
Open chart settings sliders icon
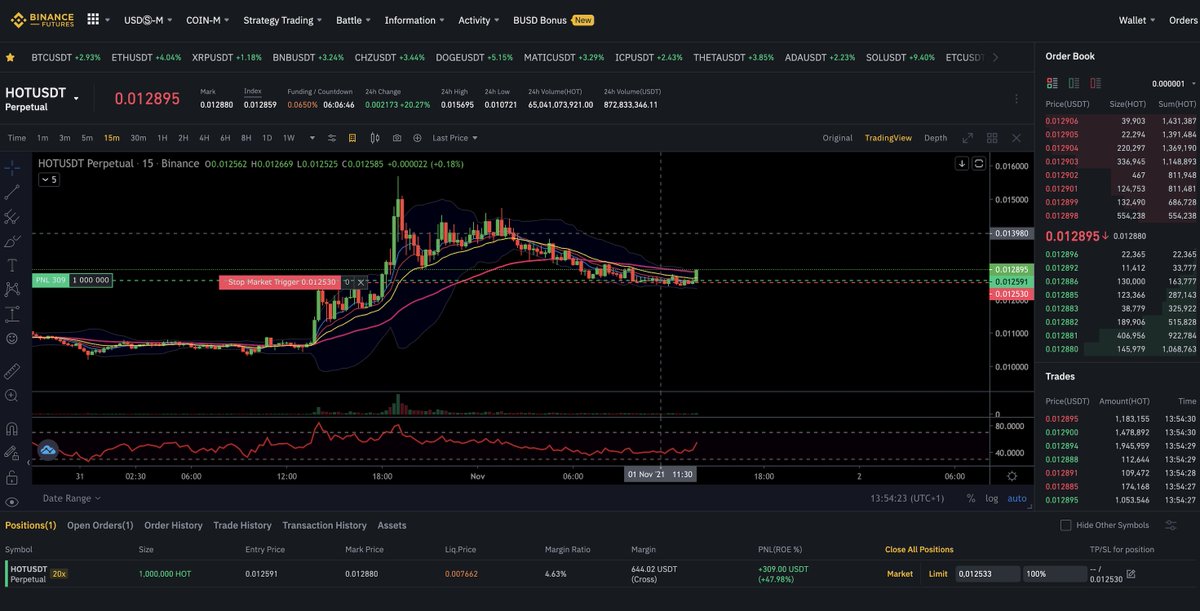(331, 138)
